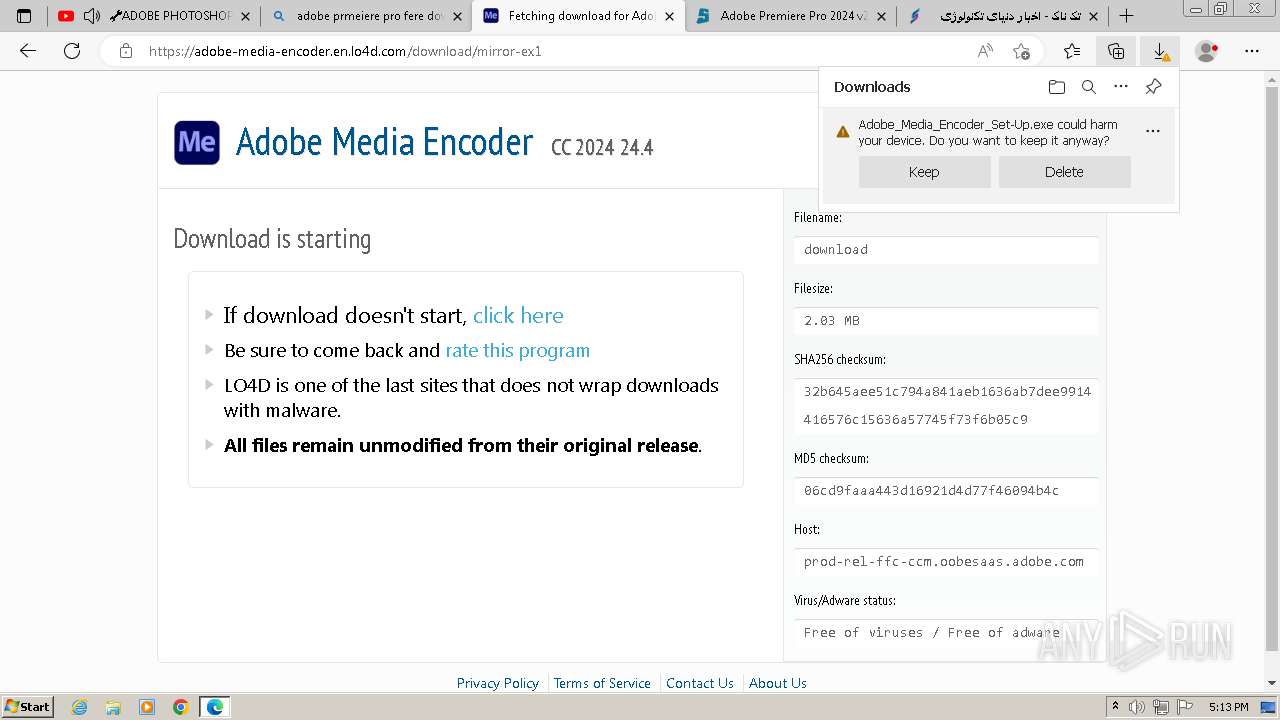Show hidden system tray icons
The width and height of the screenshot is (1280, 720).
(1115, 707)
